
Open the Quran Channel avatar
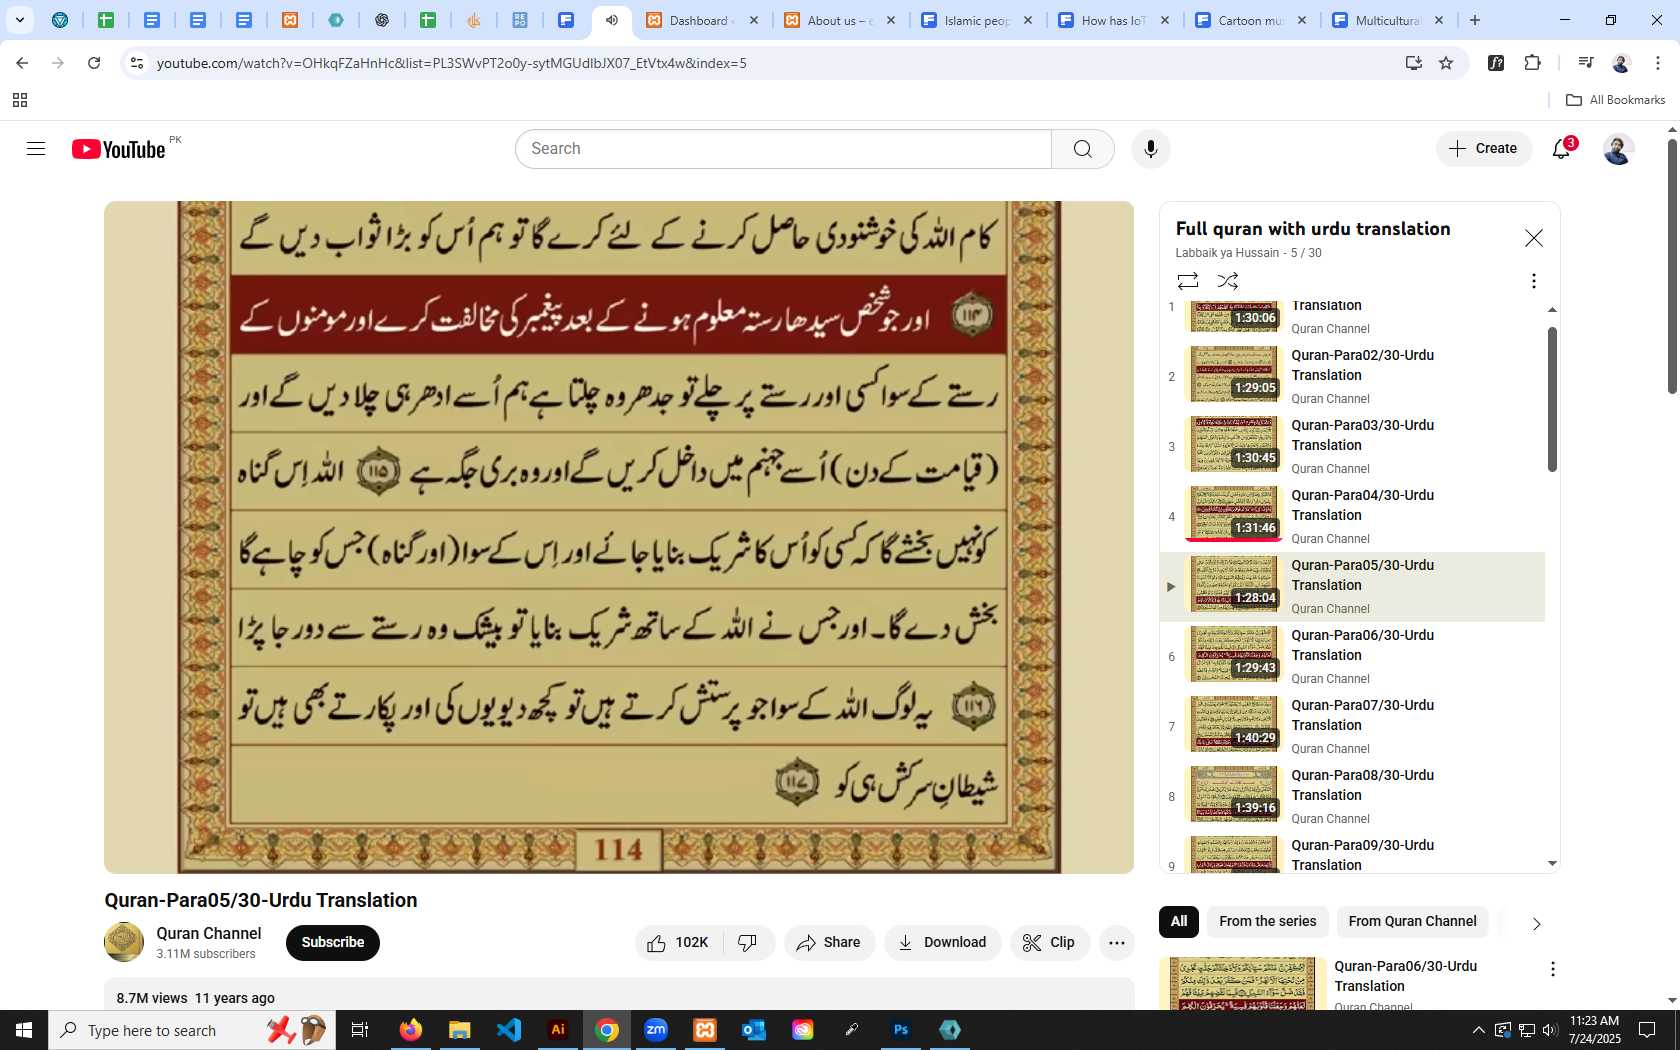(x=124, y=942)
